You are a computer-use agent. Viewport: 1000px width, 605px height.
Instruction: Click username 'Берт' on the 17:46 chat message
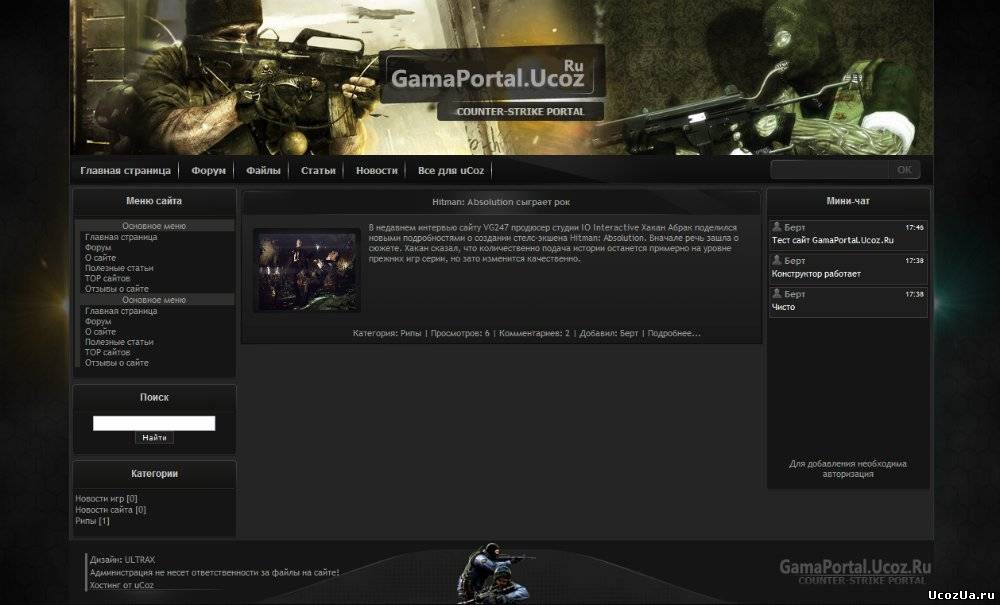click(x=795, y=228)
